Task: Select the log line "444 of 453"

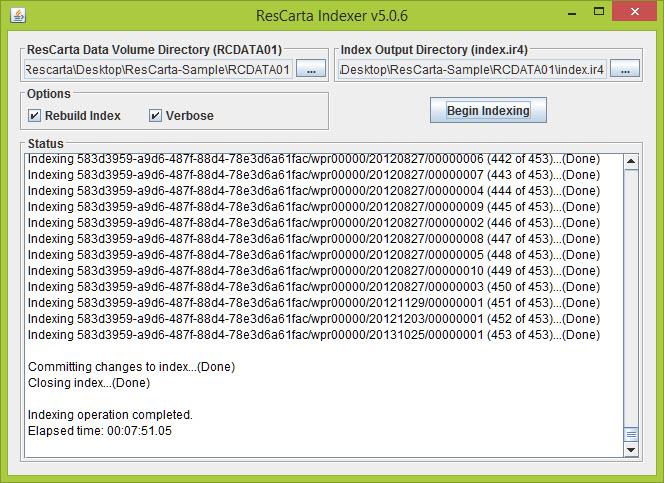Action: [x=314, y=191]
